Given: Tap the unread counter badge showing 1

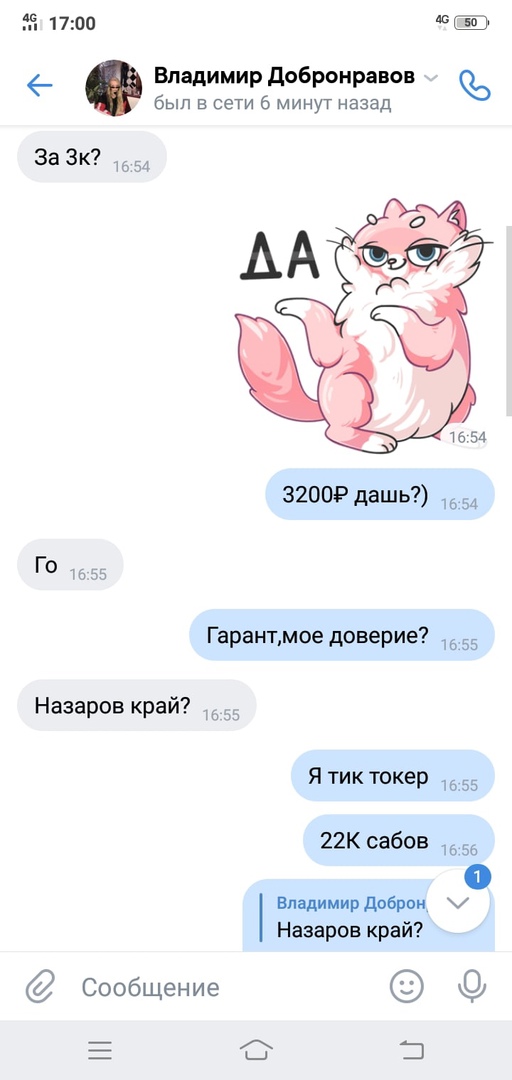Looking at the screenshot, I should click(x=477, y=878).
